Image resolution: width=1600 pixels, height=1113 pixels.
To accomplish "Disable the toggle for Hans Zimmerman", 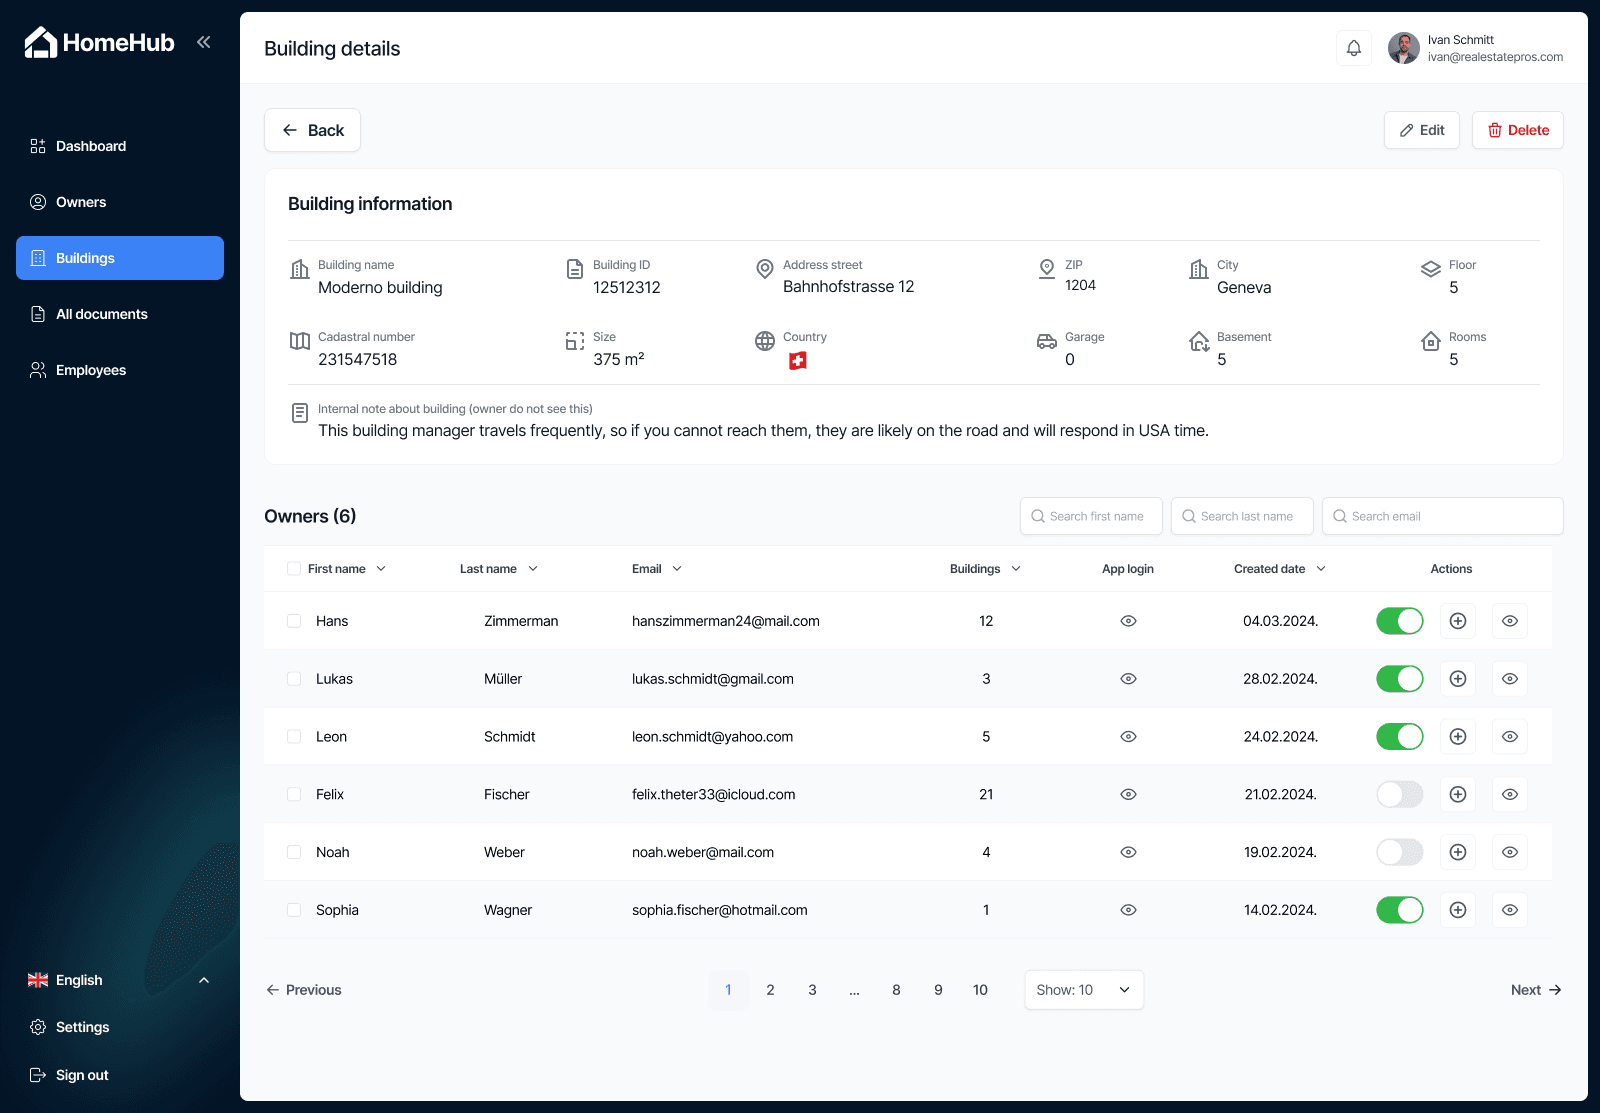I will [1400, 621].
